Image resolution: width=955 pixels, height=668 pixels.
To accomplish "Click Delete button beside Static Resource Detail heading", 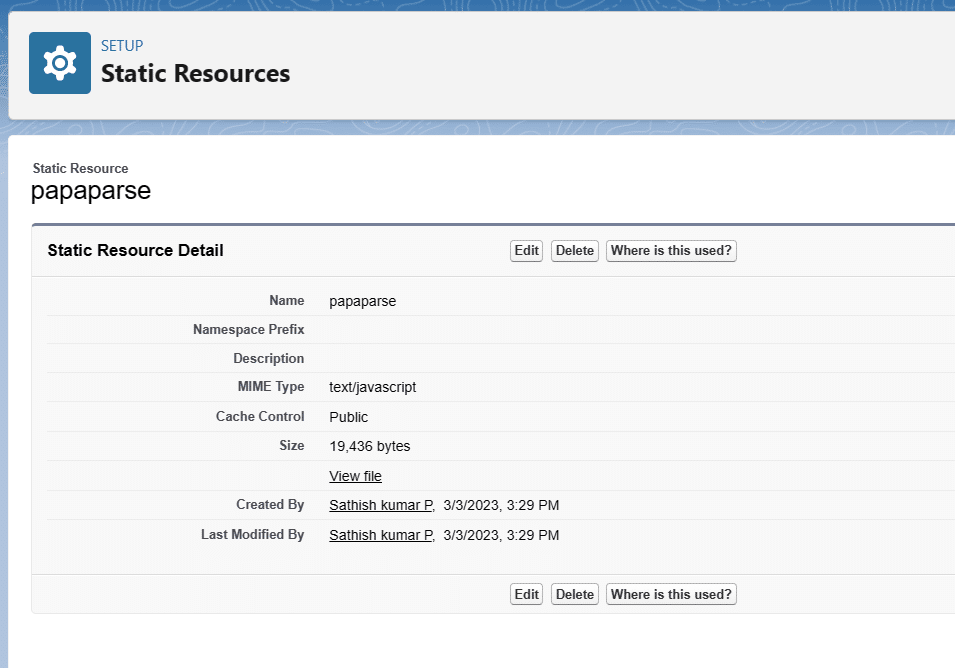I will pyautogui.click(x=574, y=251).
